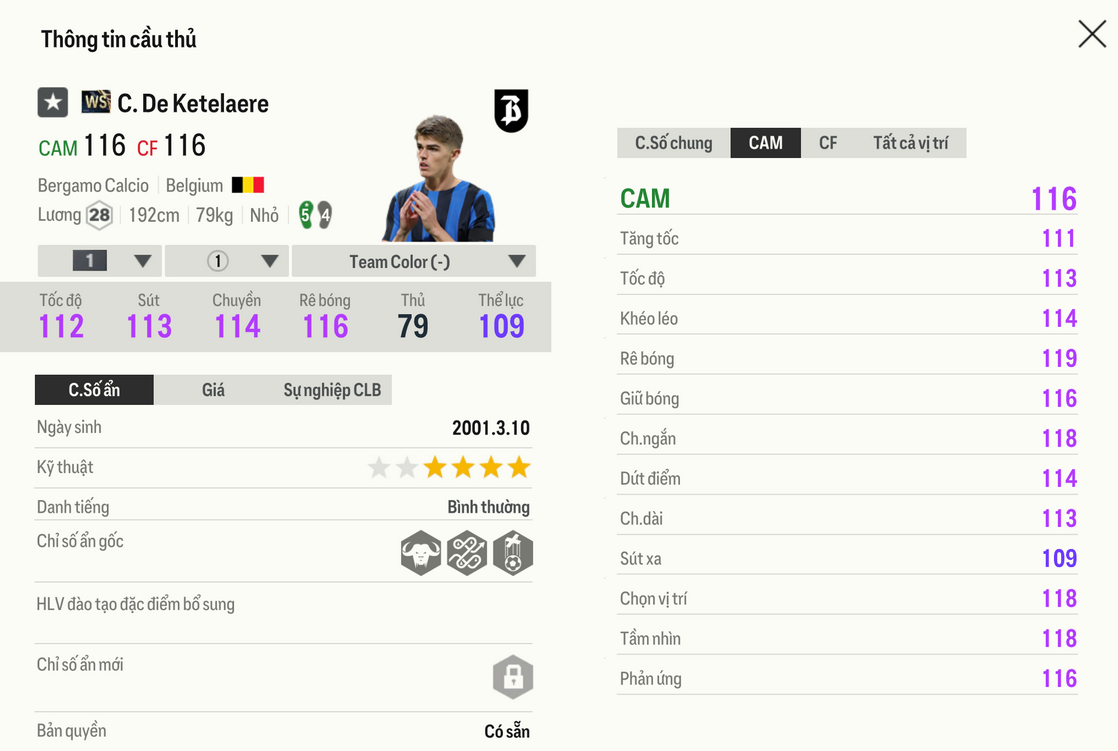Click the Bergamo Calcio club crest
This screenshot has width=1118, height=751.
point(511,110)
